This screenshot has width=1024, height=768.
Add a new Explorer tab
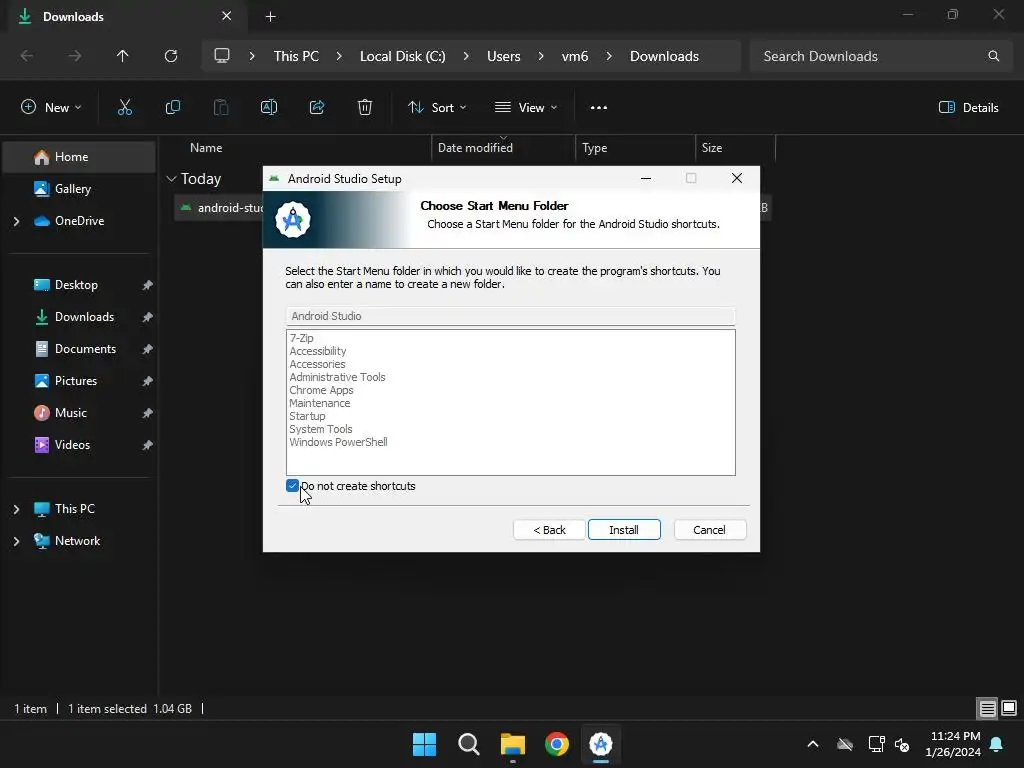pos(271,16)
